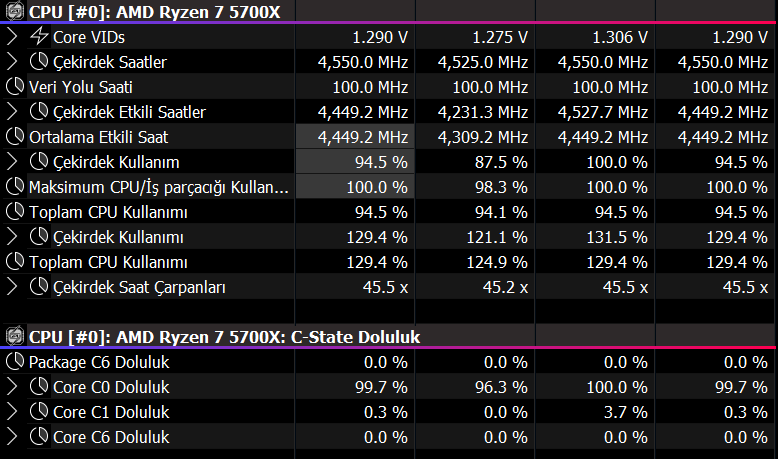The image size is (778, 459).
Task: Click the clock icon next to Çekirdek Saatler
Action: point(39,62)
